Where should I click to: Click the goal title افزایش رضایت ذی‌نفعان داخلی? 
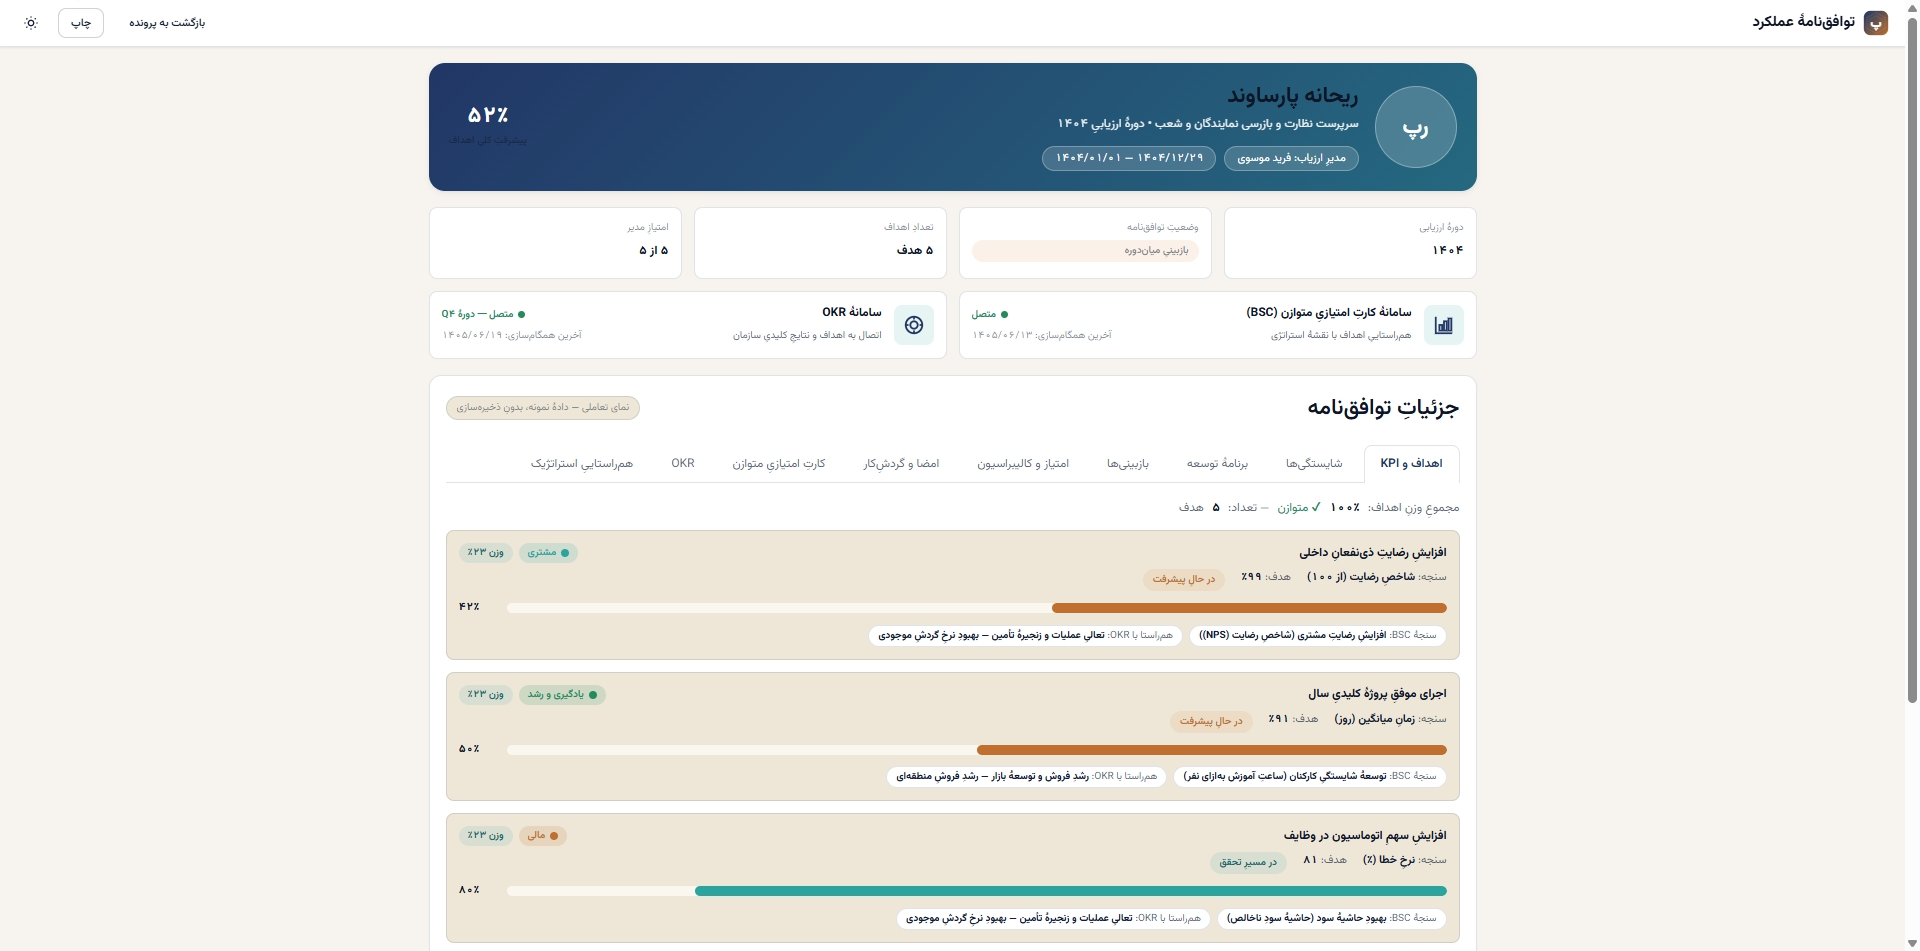click(1373, 553)
